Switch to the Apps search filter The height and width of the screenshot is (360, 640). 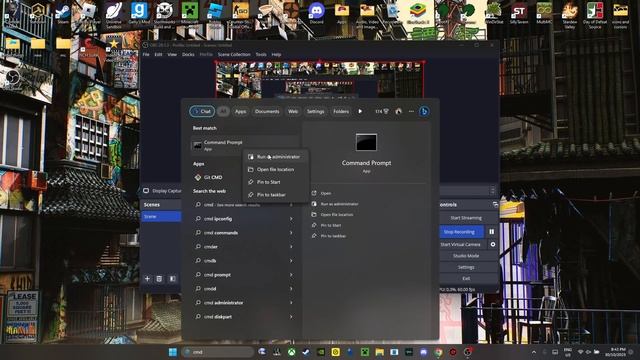click(x=240, y=111)
